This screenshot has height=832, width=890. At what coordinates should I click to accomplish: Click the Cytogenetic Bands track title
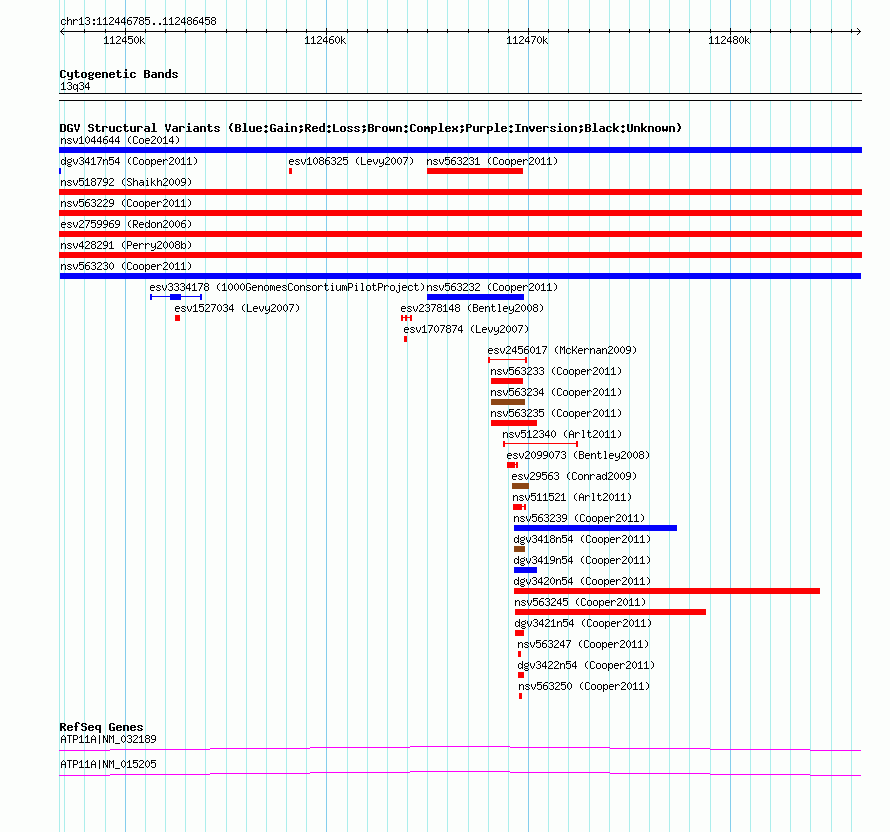(119, 74)
